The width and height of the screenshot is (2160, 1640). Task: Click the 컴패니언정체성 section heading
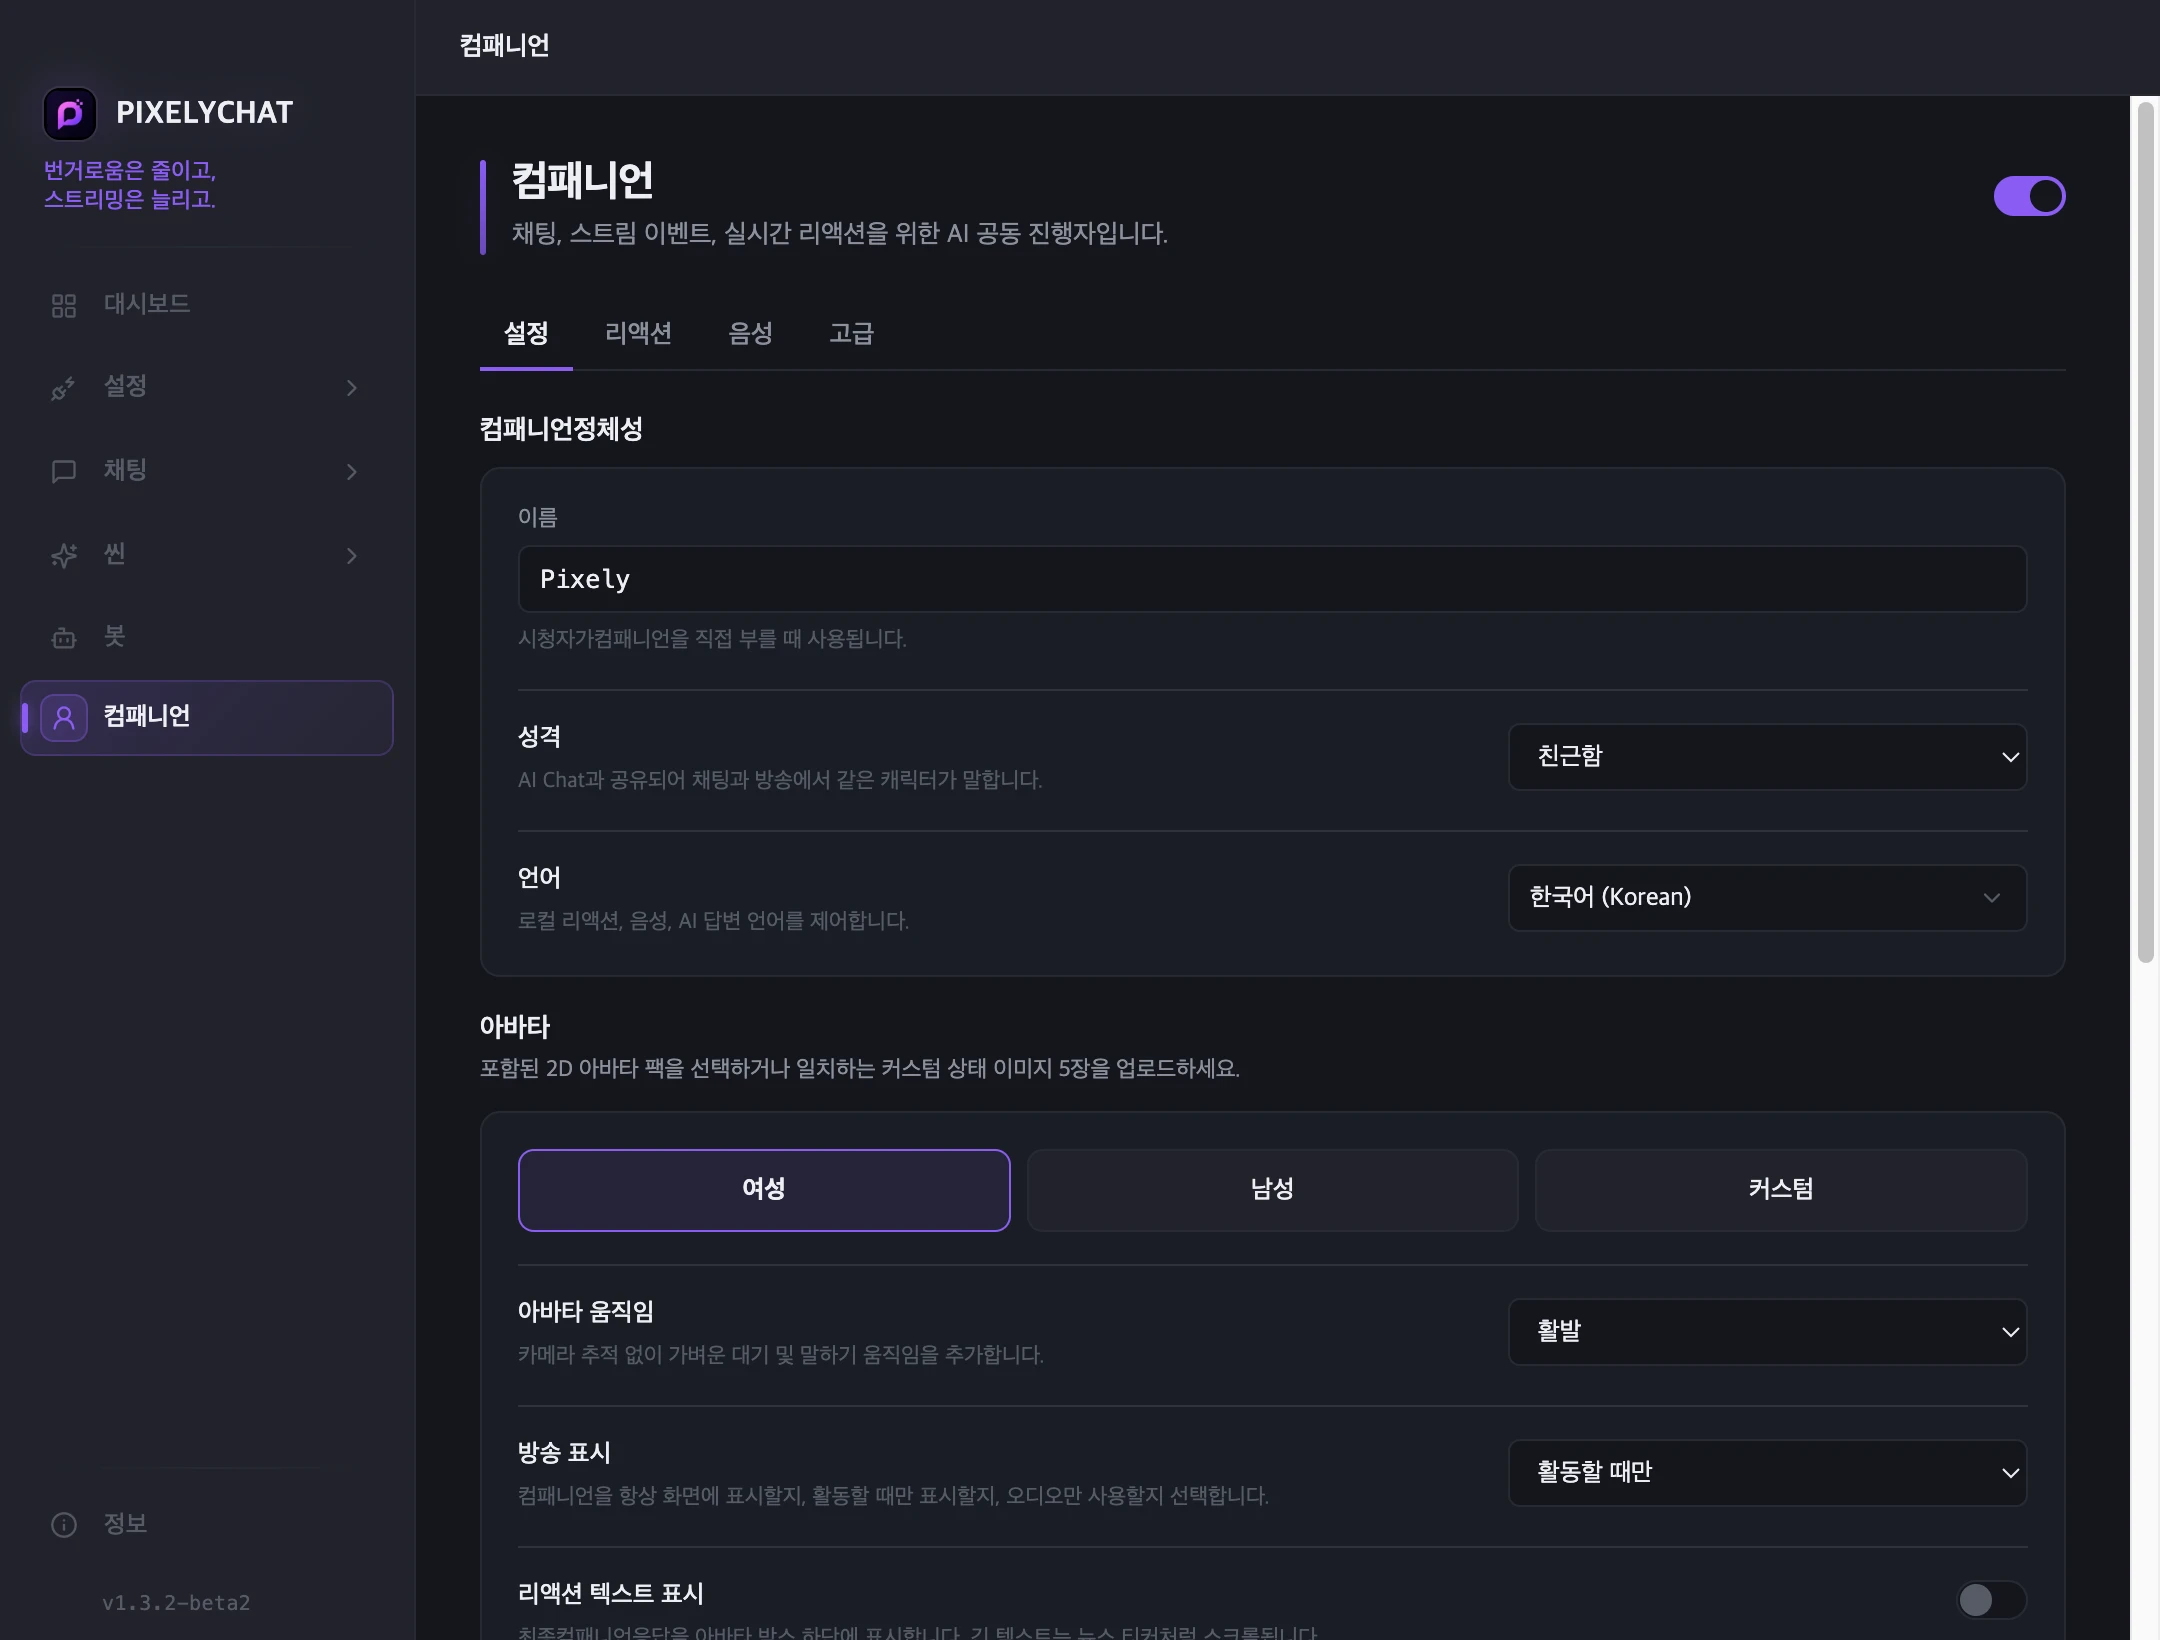[x=561, y=430]
